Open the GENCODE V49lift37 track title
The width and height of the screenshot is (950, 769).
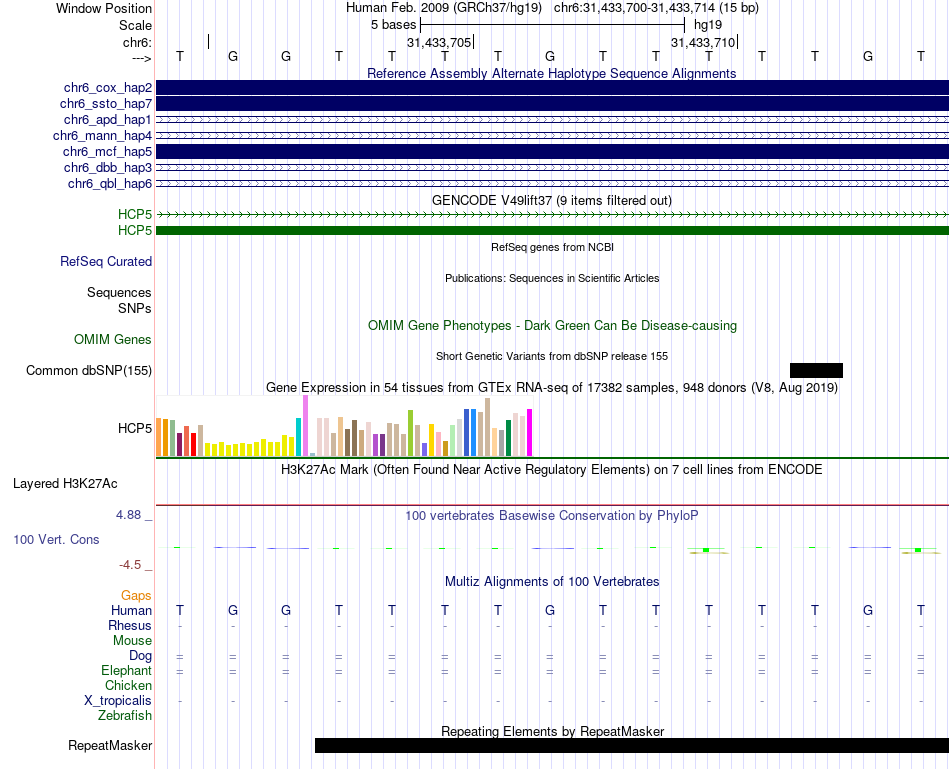[x=551, y=201]
